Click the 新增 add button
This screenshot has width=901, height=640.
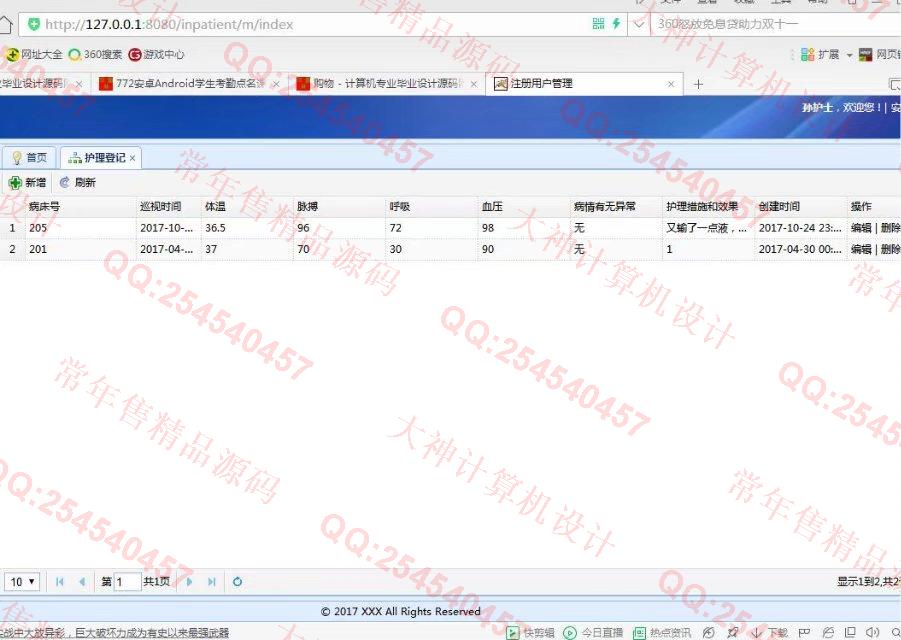click(27, 183)
